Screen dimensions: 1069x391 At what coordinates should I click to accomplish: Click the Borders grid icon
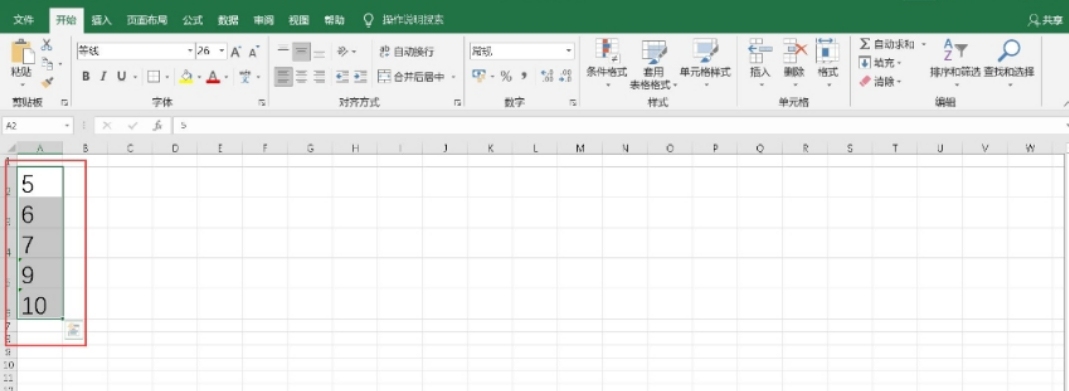pyautogui.click(x=153, y=76)
